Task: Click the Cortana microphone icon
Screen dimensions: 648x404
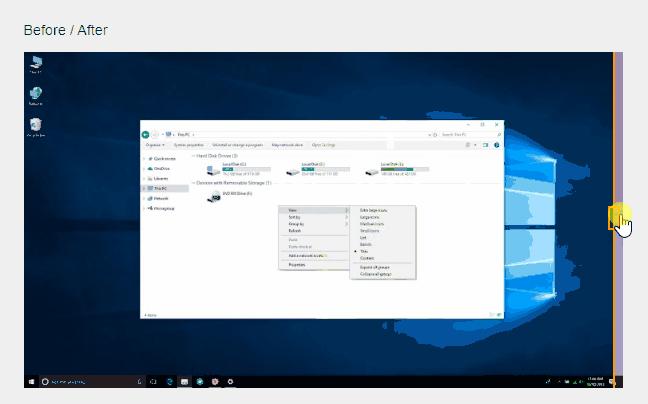Action: (140, 382)
